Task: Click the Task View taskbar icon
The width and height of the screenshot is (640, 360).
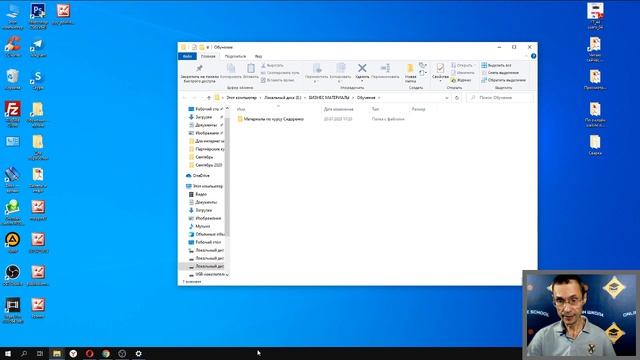Action: (x=40, y=353)
